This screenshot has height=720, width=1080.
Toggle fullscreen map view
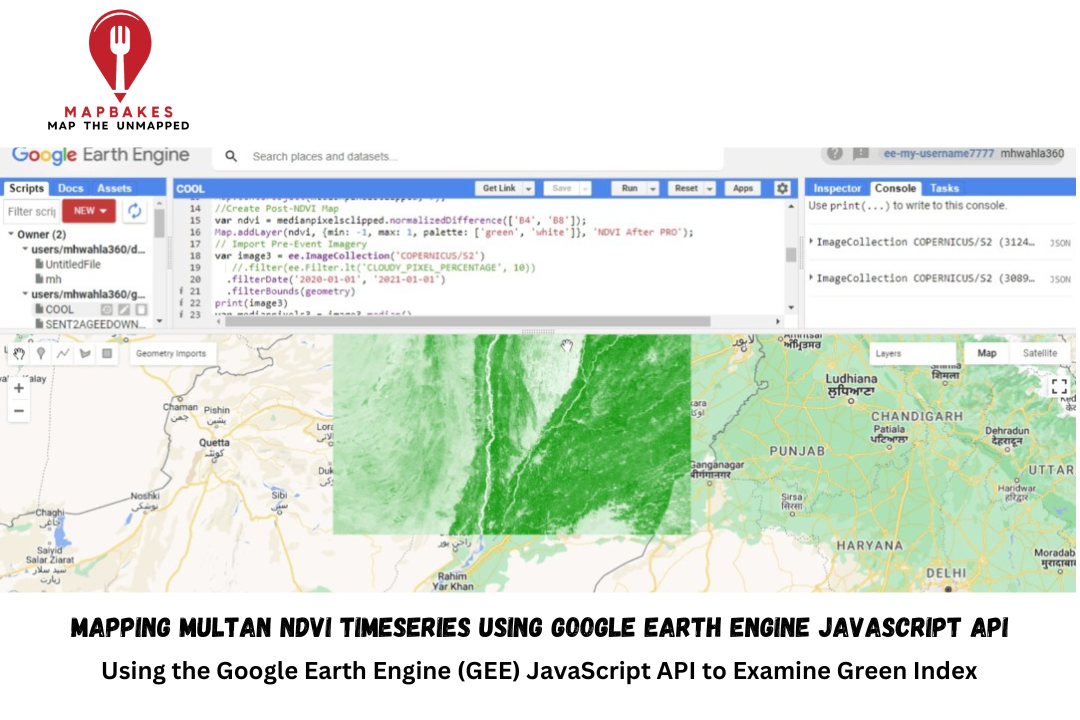[1059, 385]
